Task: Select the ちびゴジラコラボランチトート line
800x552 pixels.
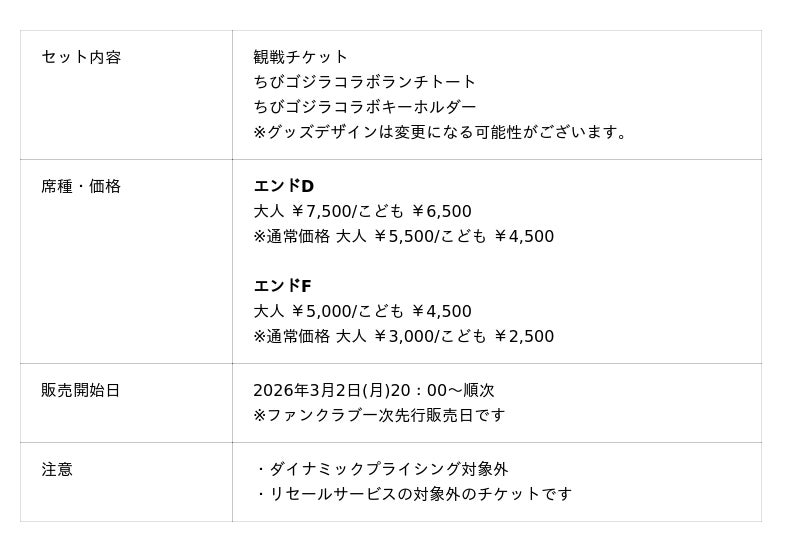Action: 364,82
